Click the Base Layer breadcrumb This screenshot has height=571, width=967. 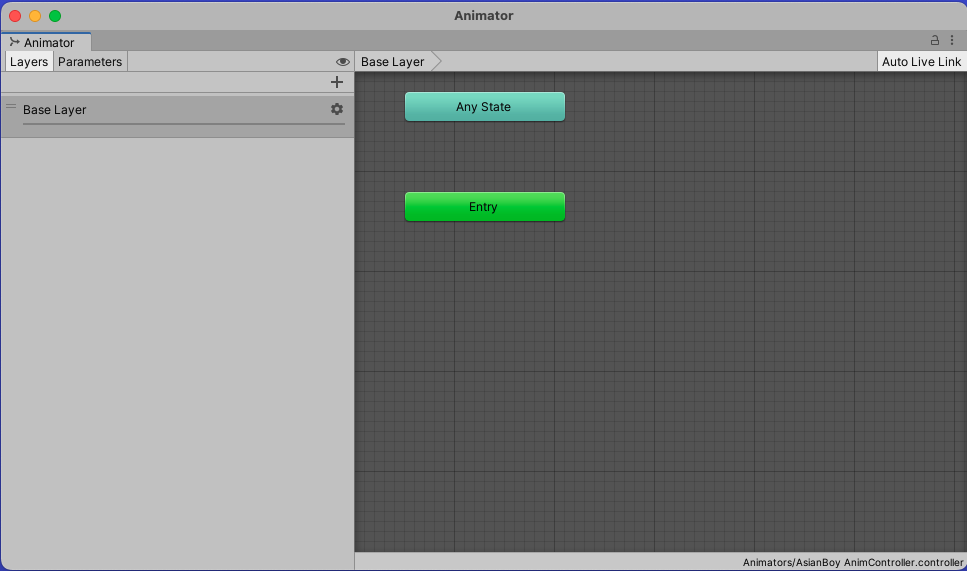click(393, 62)
